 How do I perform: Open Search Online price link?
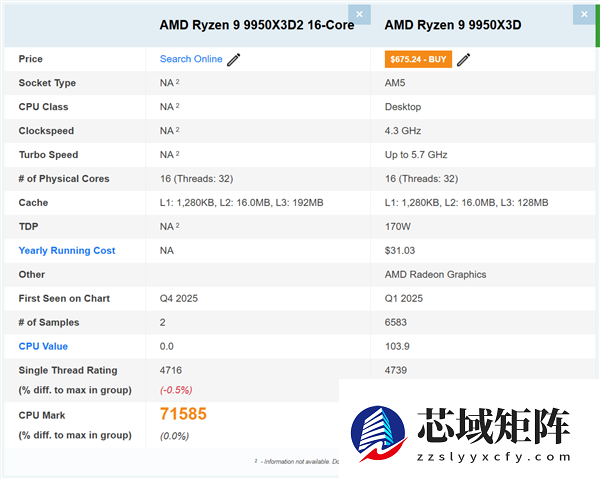tap(191, 59)
